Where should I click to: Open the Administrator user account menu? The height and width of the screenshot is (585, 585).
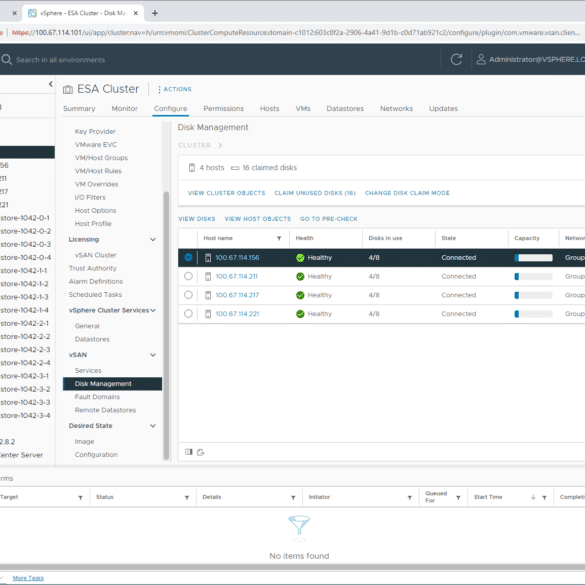pos(531,59)
